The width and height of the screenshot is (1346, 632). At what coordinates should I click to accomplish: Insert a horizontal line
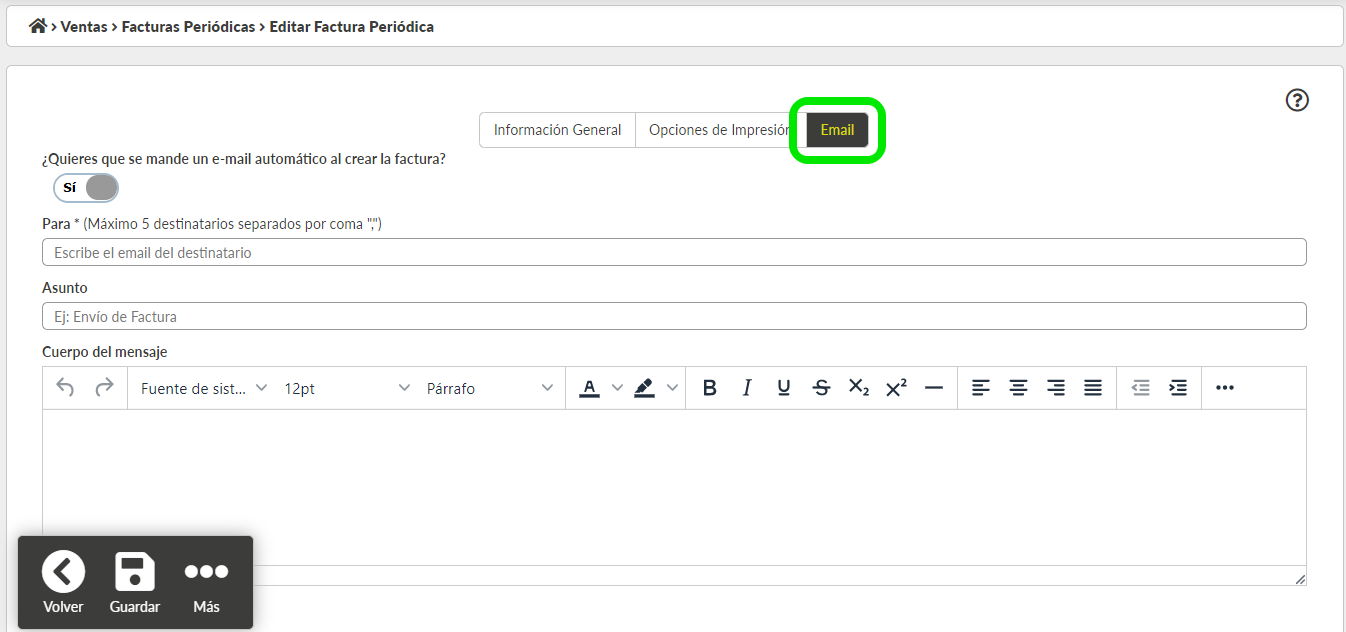[934, 388]
